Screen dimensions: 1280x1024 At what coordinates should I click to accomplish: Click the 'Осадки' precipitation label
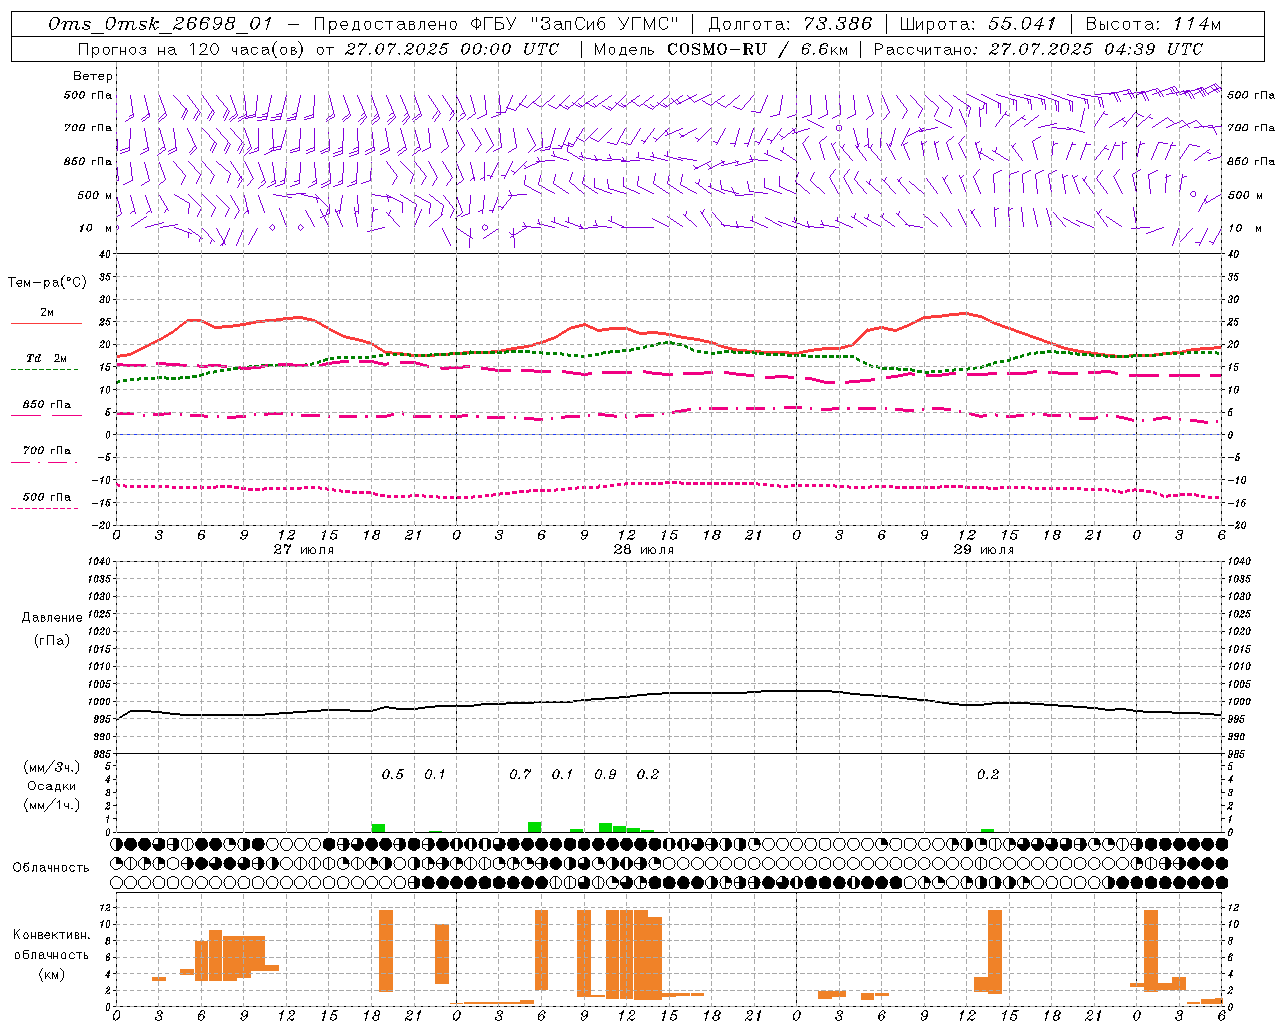52,786
